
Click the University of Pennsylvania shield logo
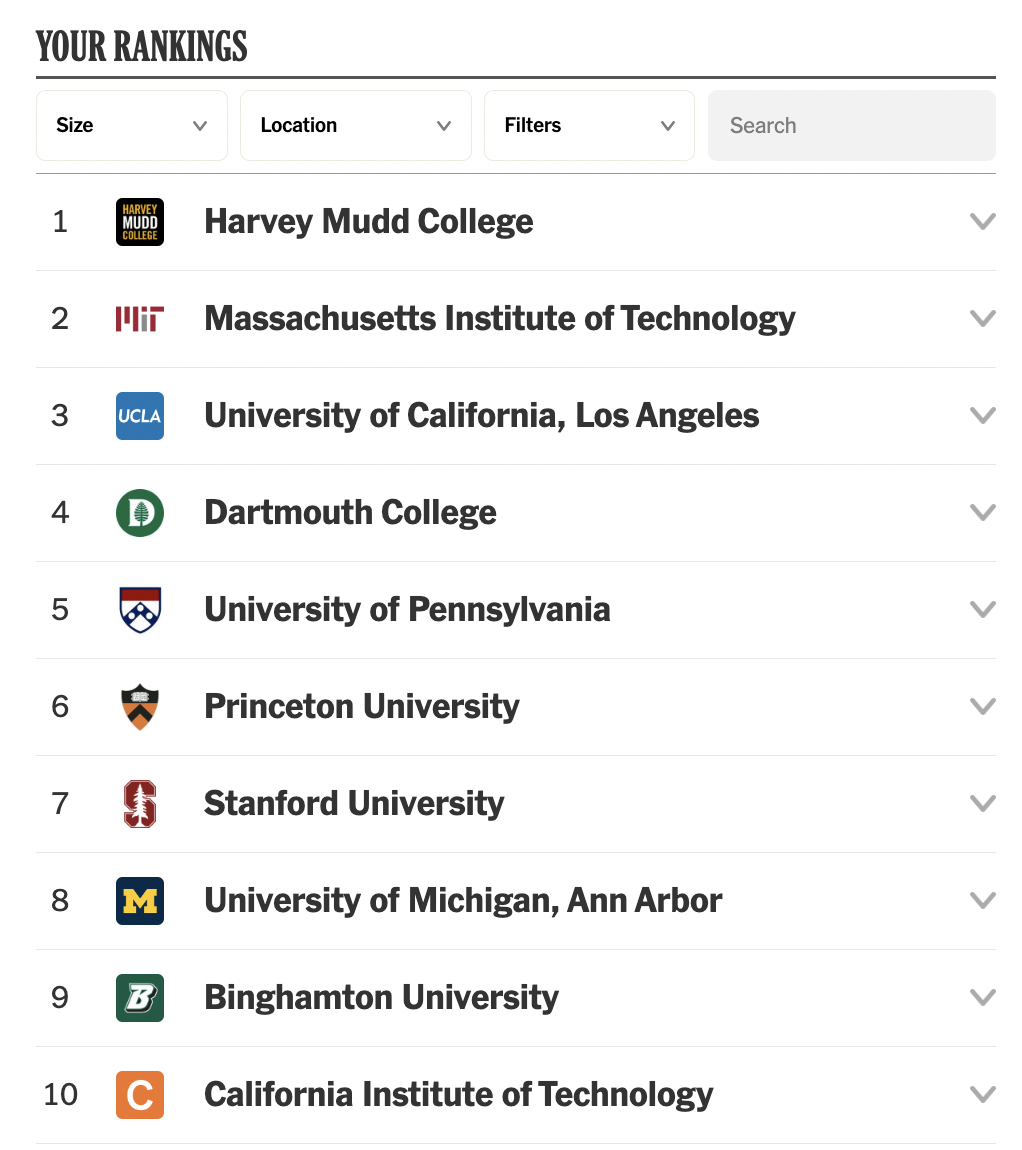(140, 610)
